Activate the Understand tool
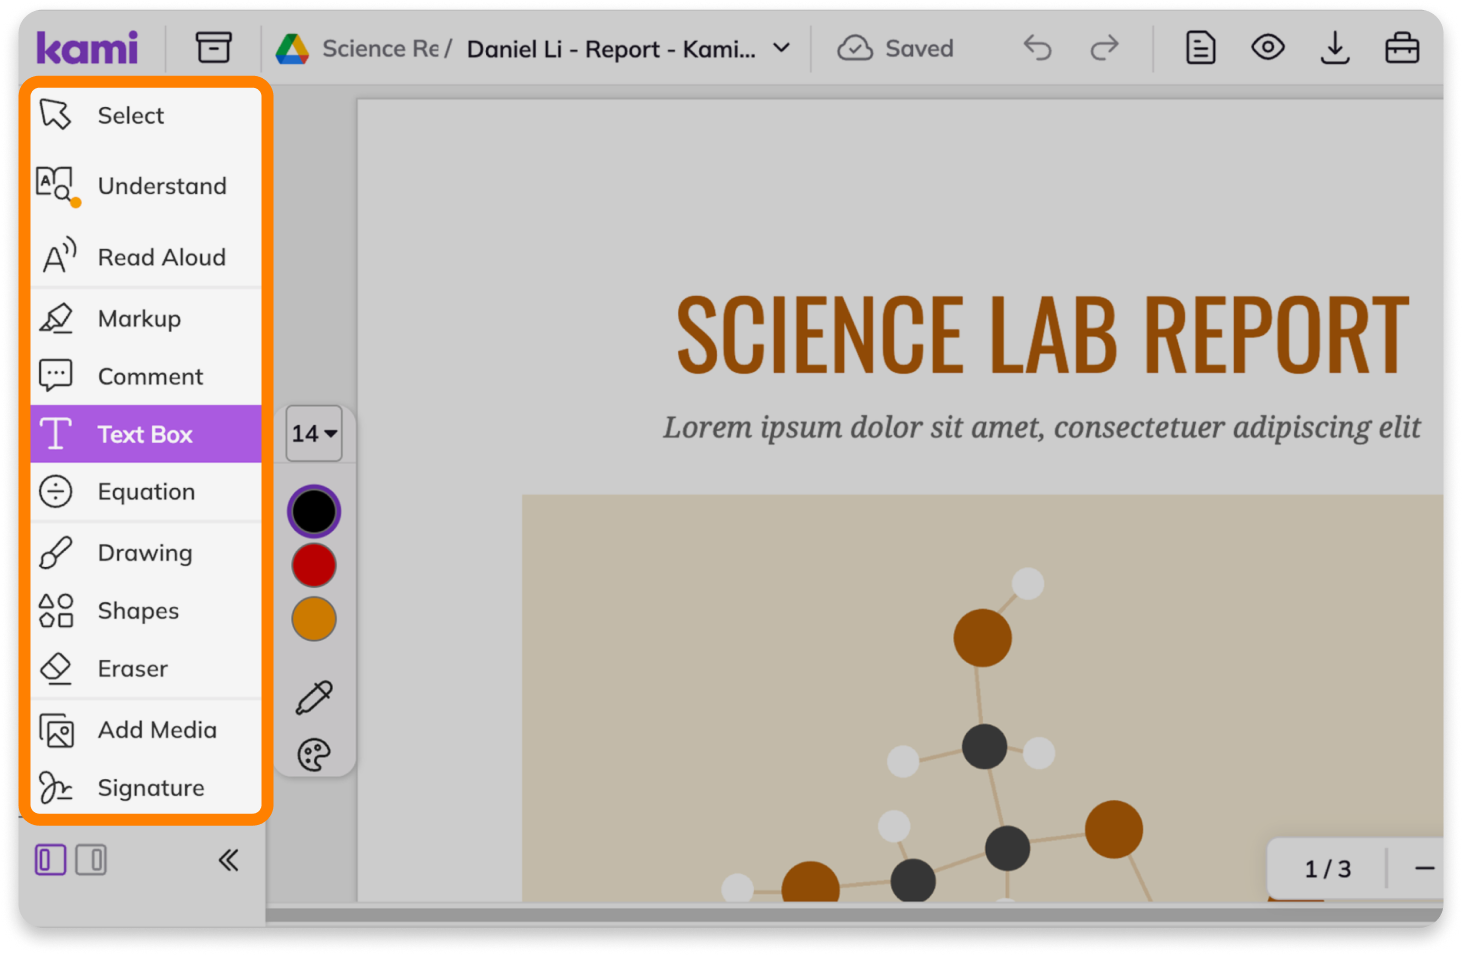This screenshot has height=956, width=1463. point(146,186)
